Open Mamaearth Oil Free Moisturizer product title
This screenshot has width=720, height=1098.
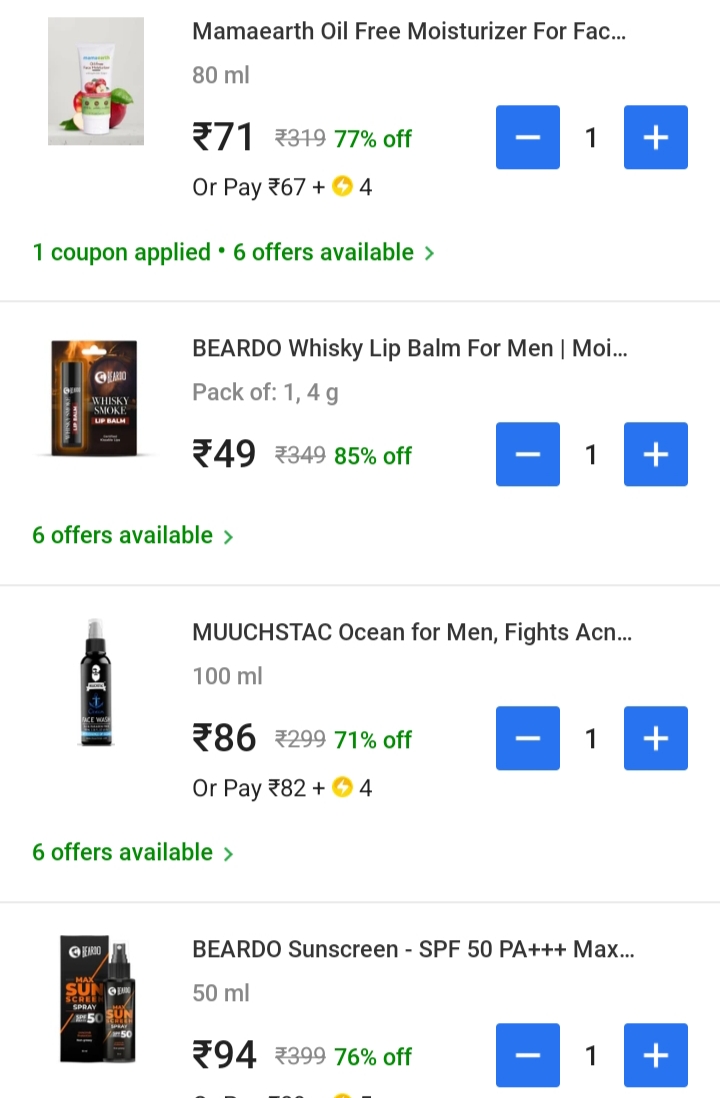[x=409, y=31]
